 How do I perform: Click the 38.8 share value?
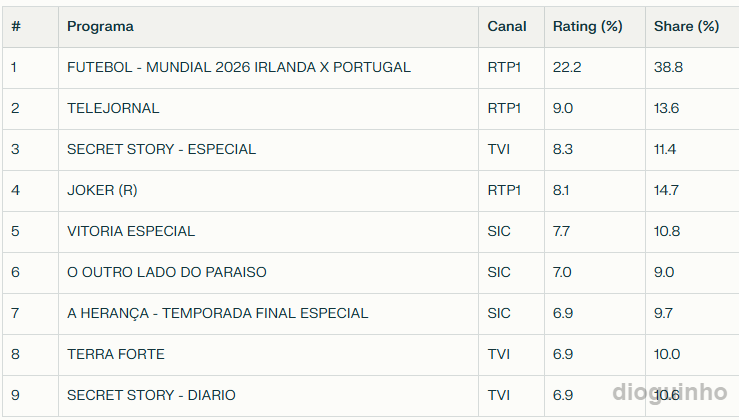tap(668, 68)
